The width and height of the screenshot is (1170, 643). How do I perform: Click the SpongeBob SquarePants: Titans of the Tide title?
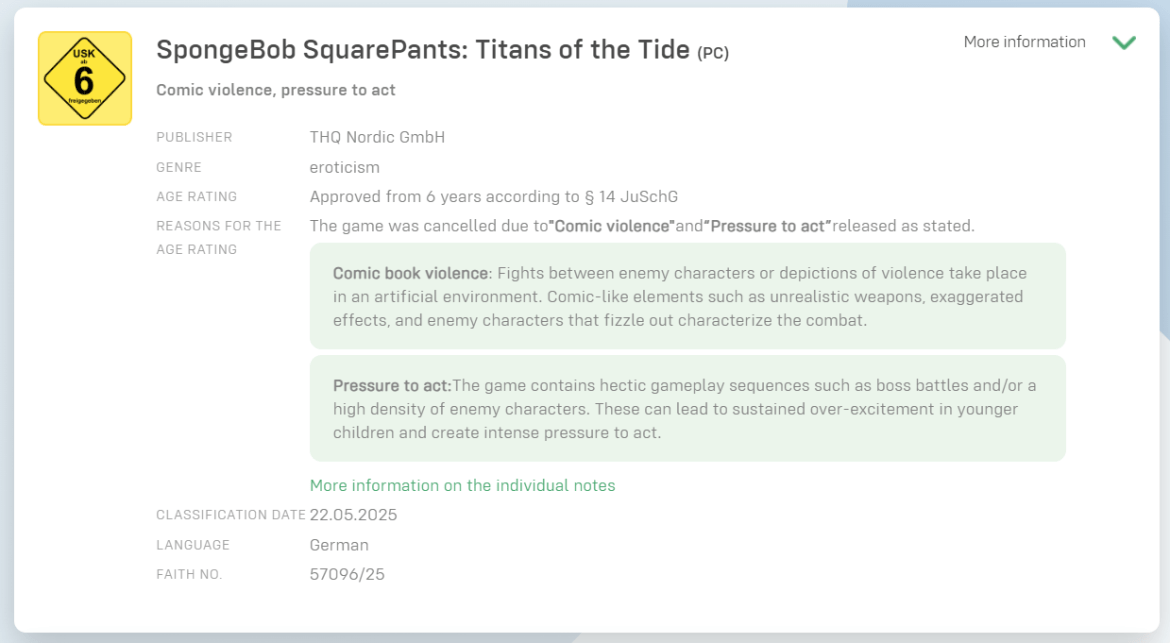(x=423, y=49)
